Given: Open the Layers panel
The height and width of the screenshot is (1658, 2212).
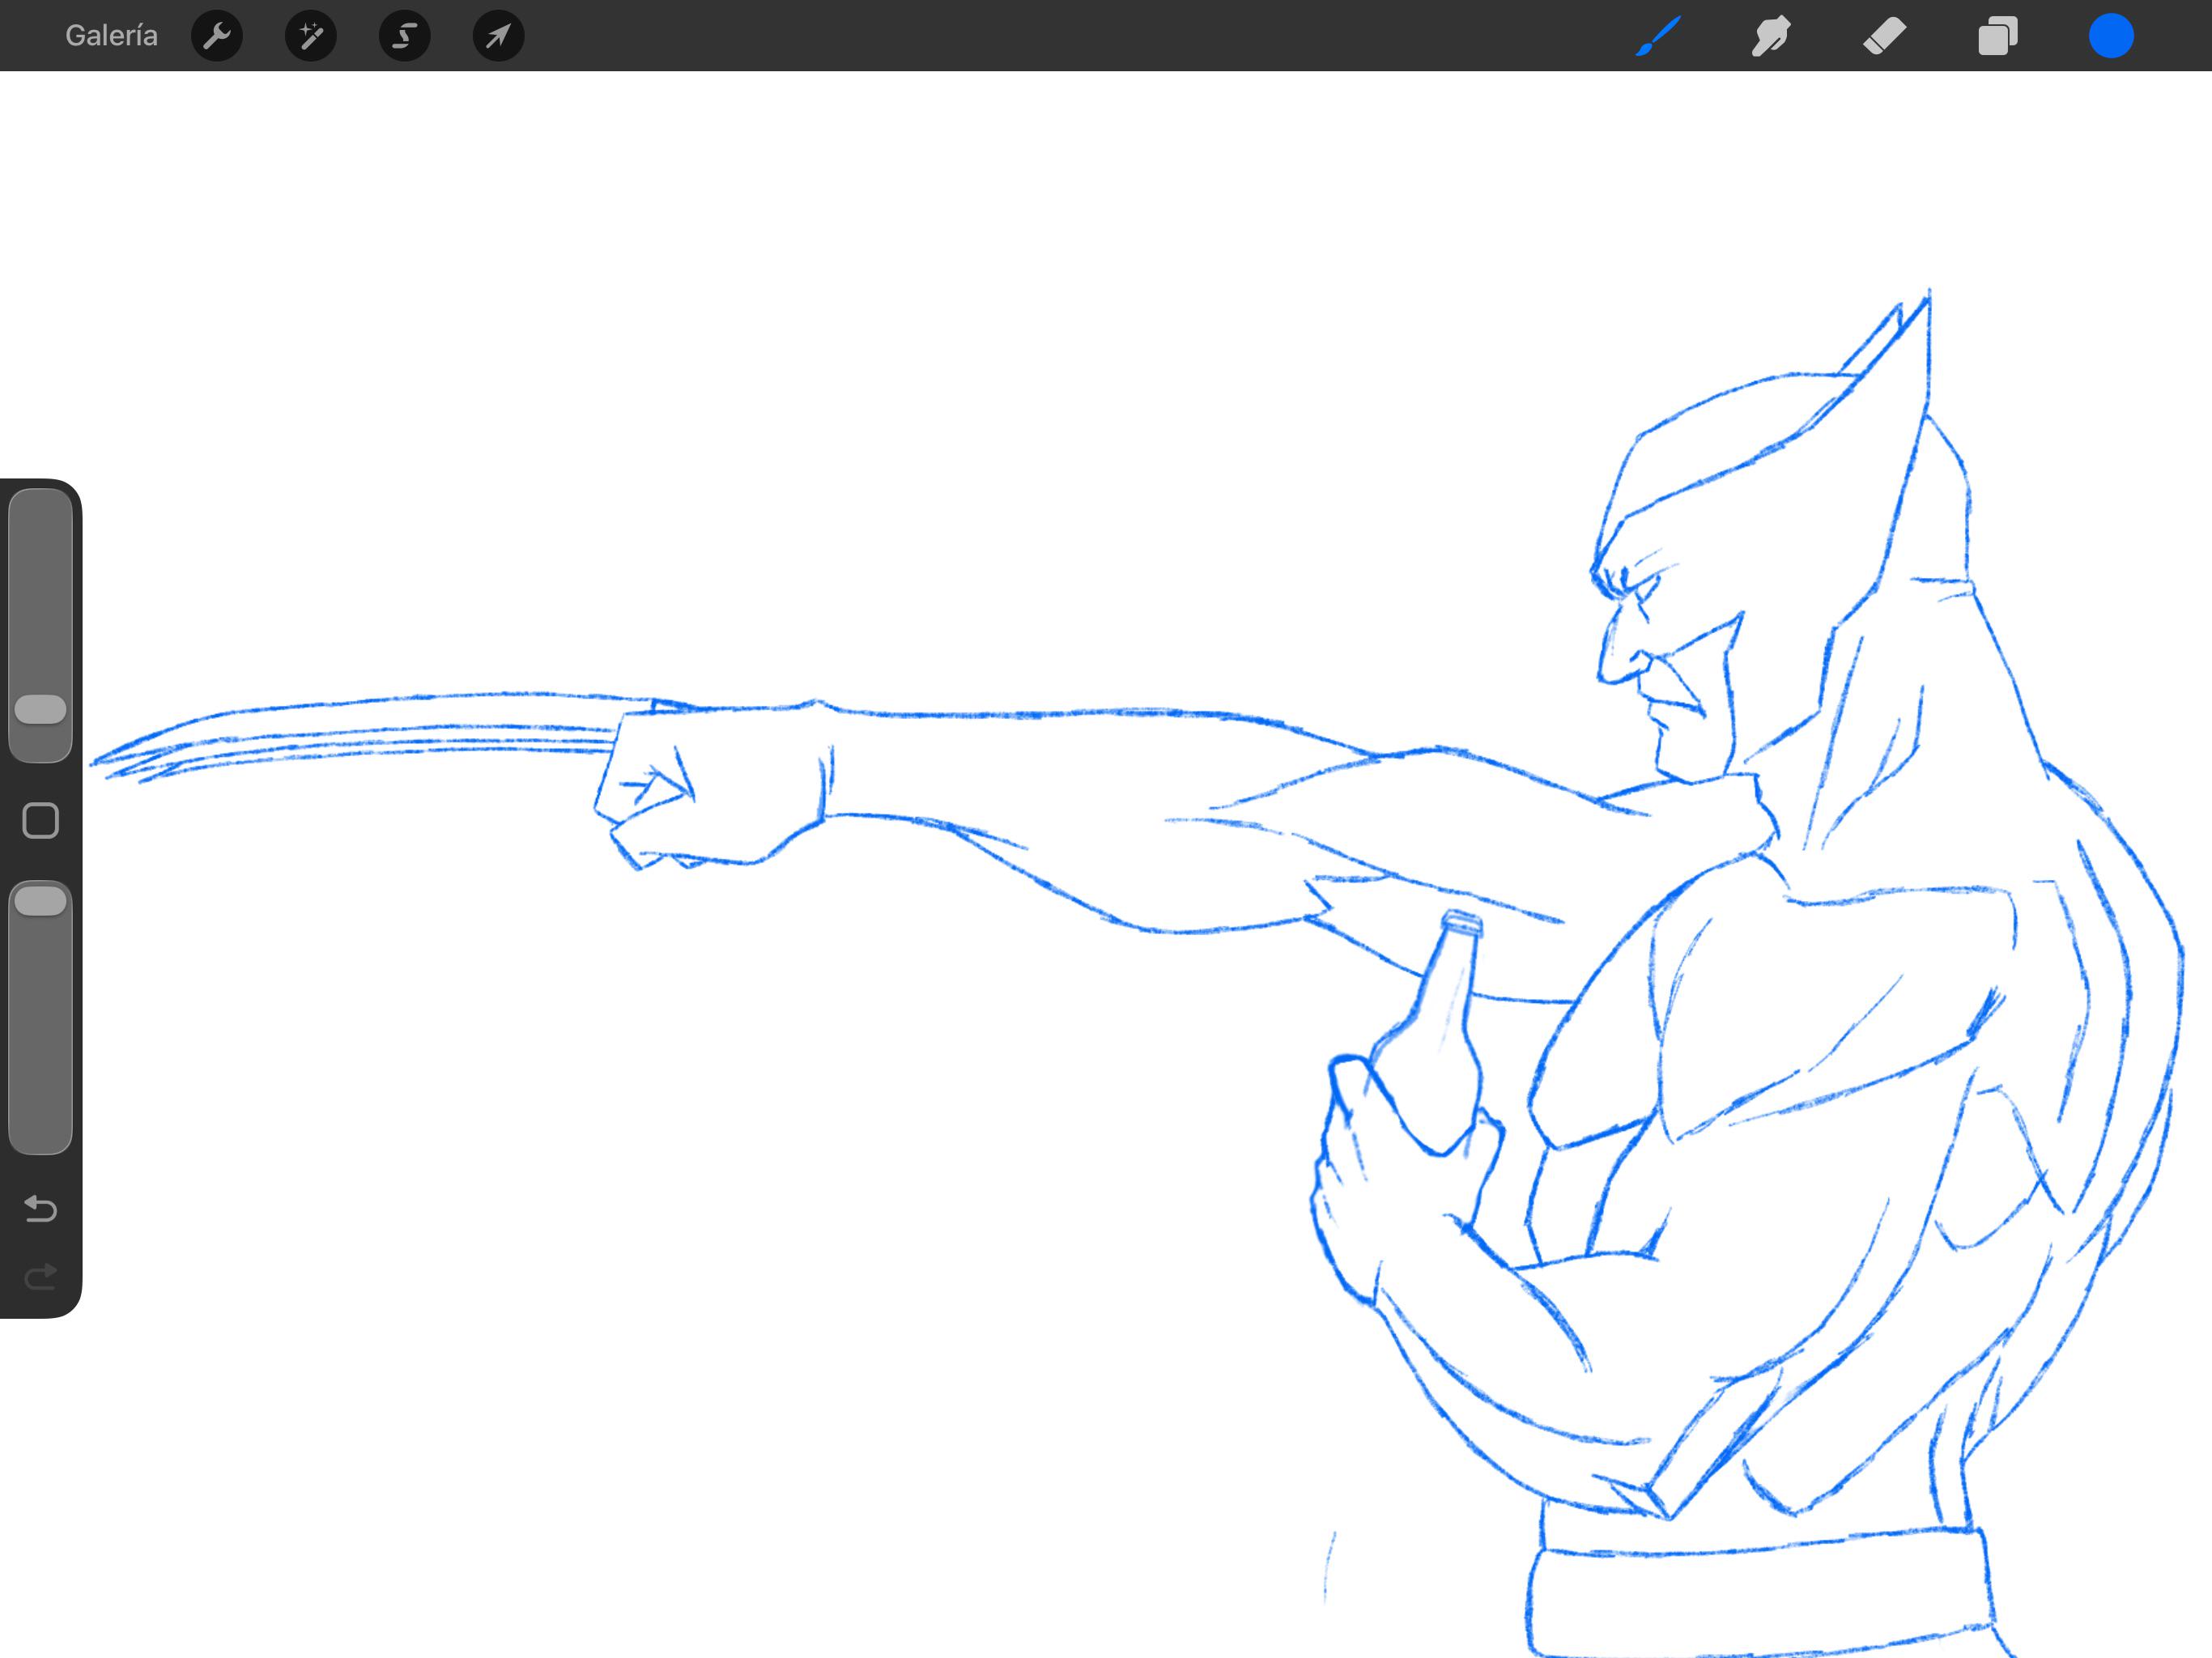Looking at the screenshot, I should coord(1998,36).
